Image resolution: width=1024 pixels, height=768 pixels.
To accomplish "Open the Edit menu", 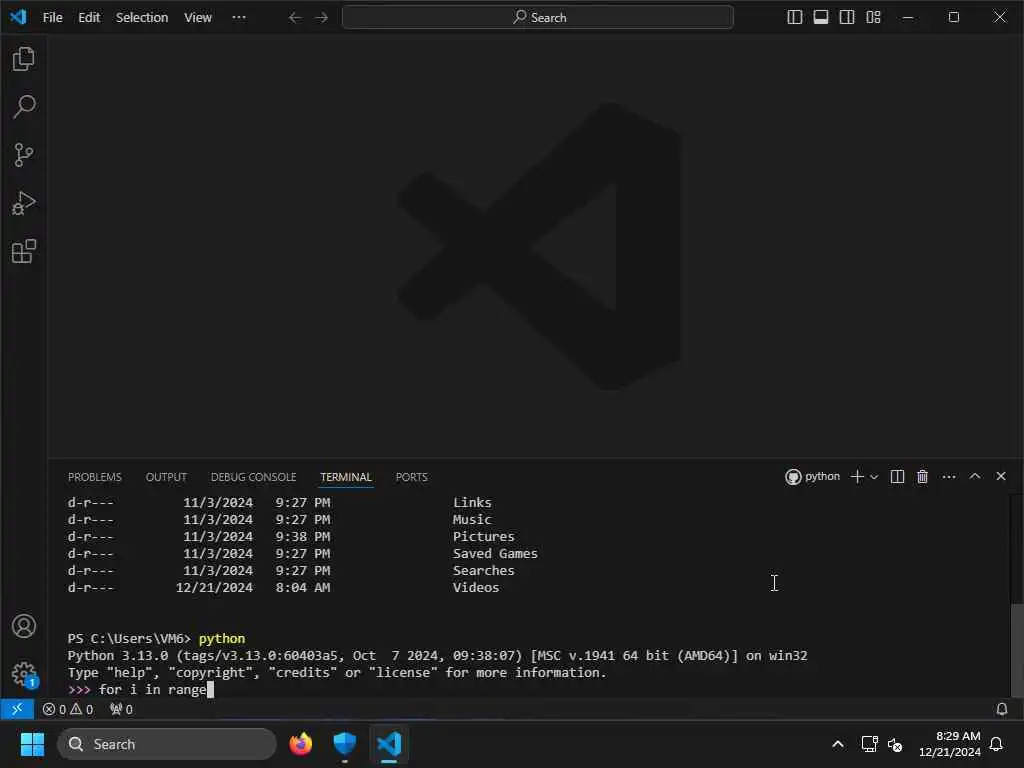I will click(89, 18).
